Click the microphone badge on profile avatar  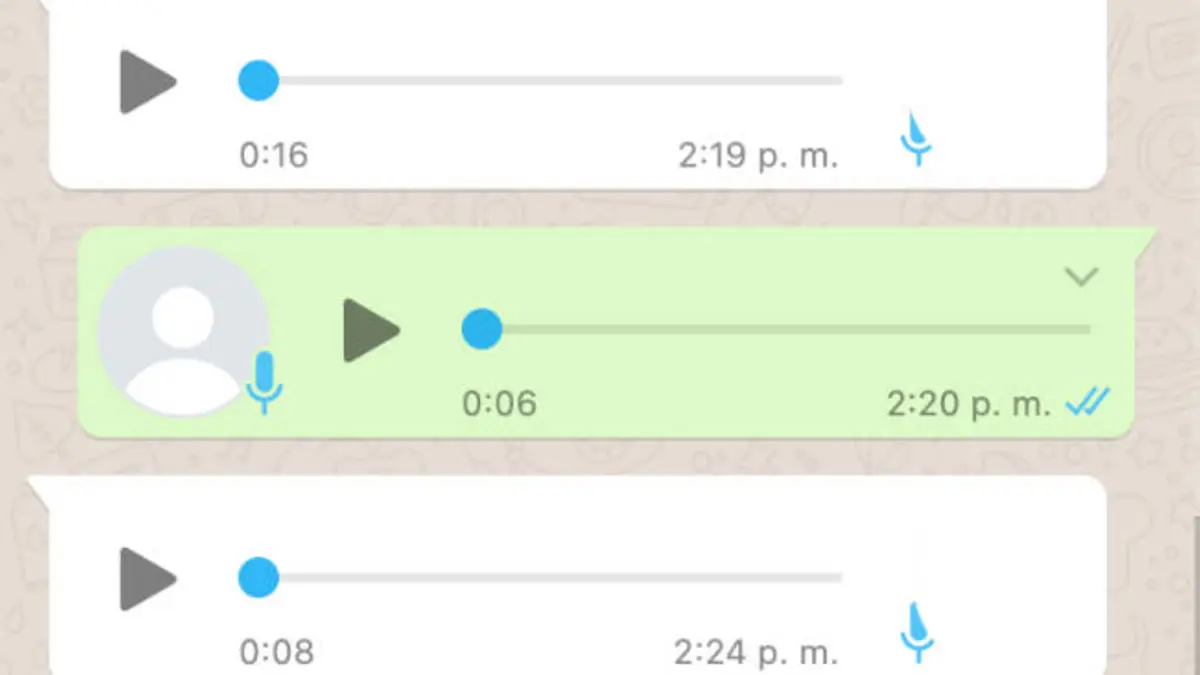pos(265,382)
